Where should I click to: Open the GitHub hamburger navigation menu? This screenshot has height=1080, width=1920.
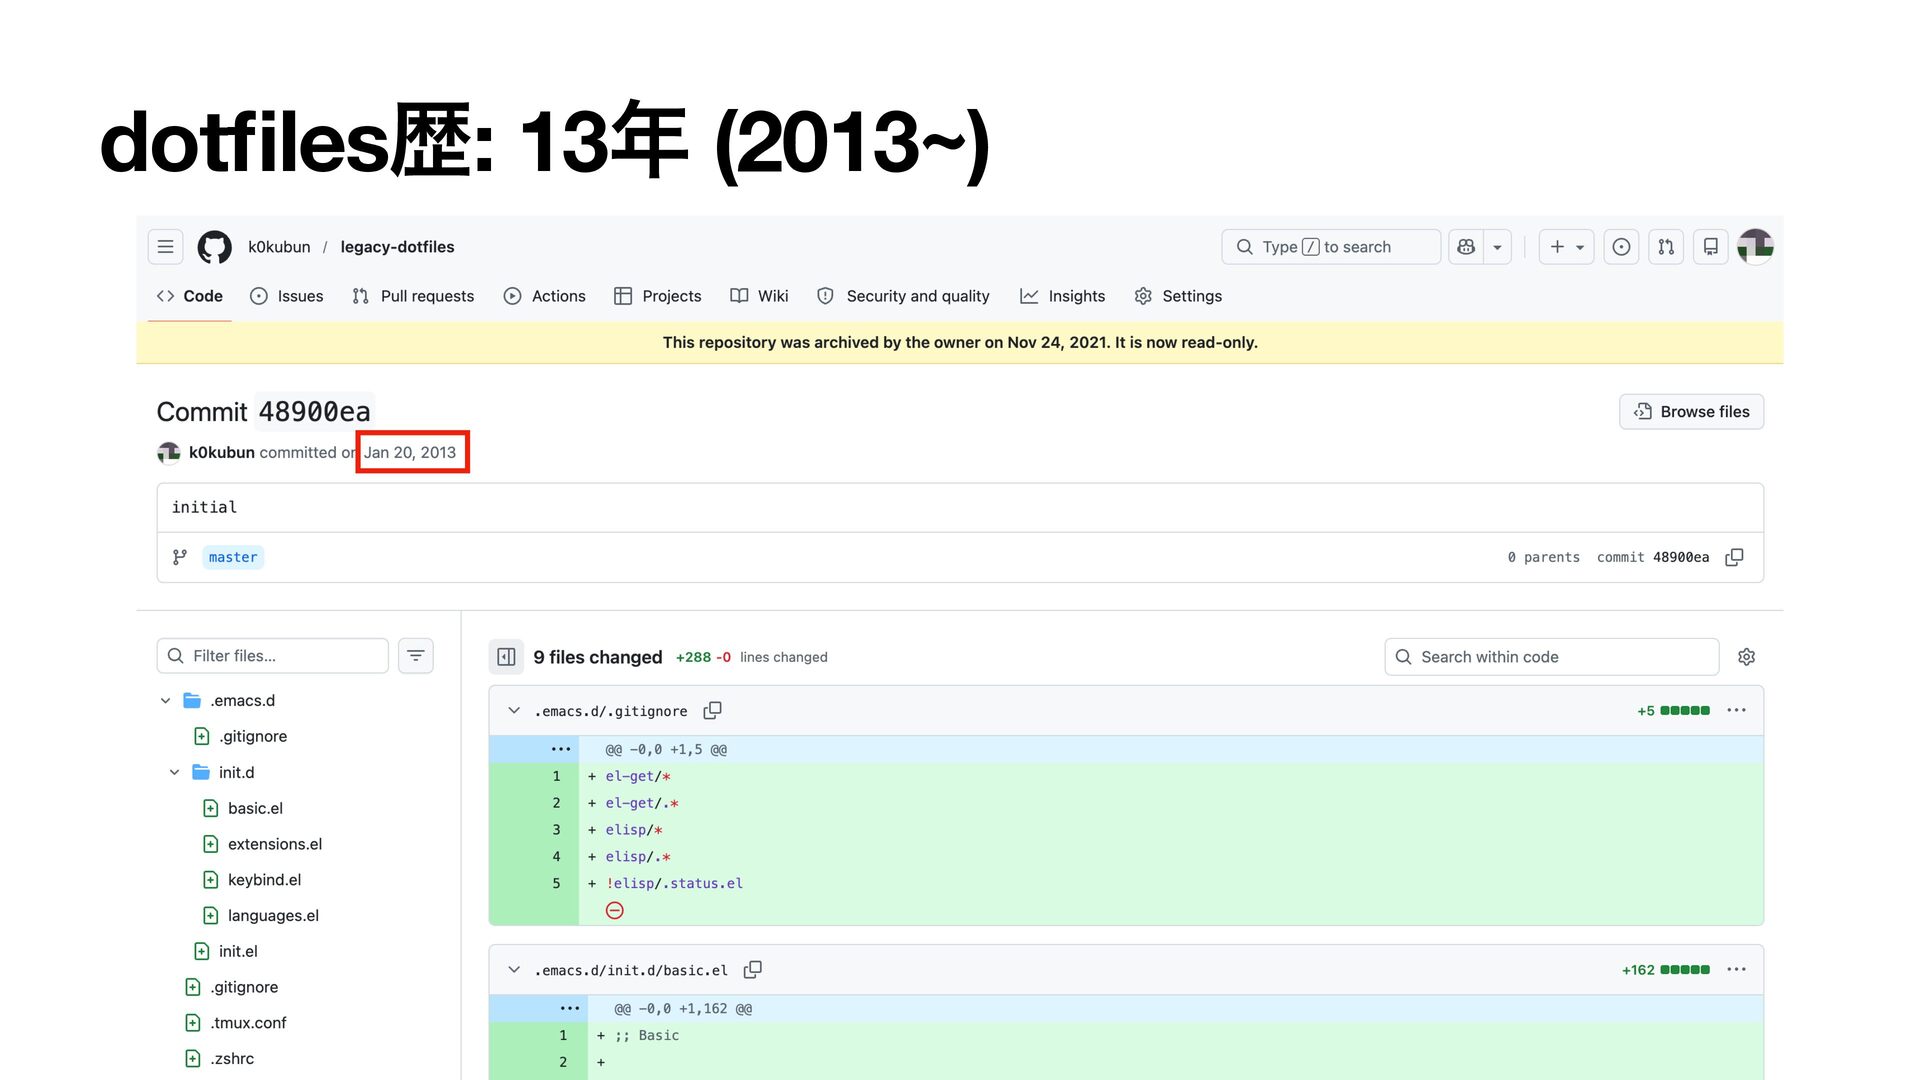pos(165,247)
